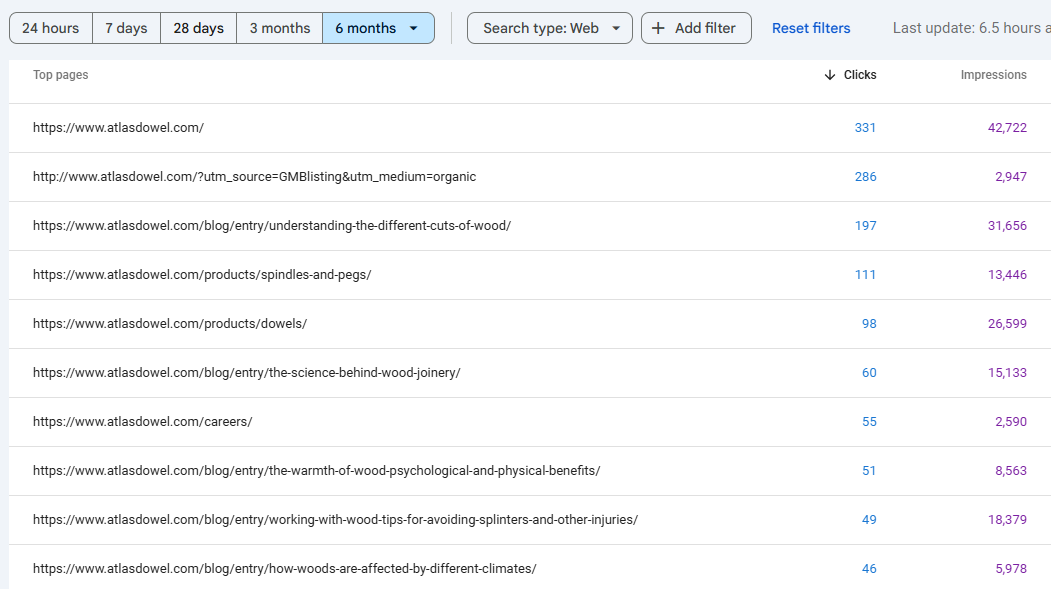This screenshot has width=1051, height=589.
Task: Select the GMBlisting utm_source URL row
Action: coord(530,177)
